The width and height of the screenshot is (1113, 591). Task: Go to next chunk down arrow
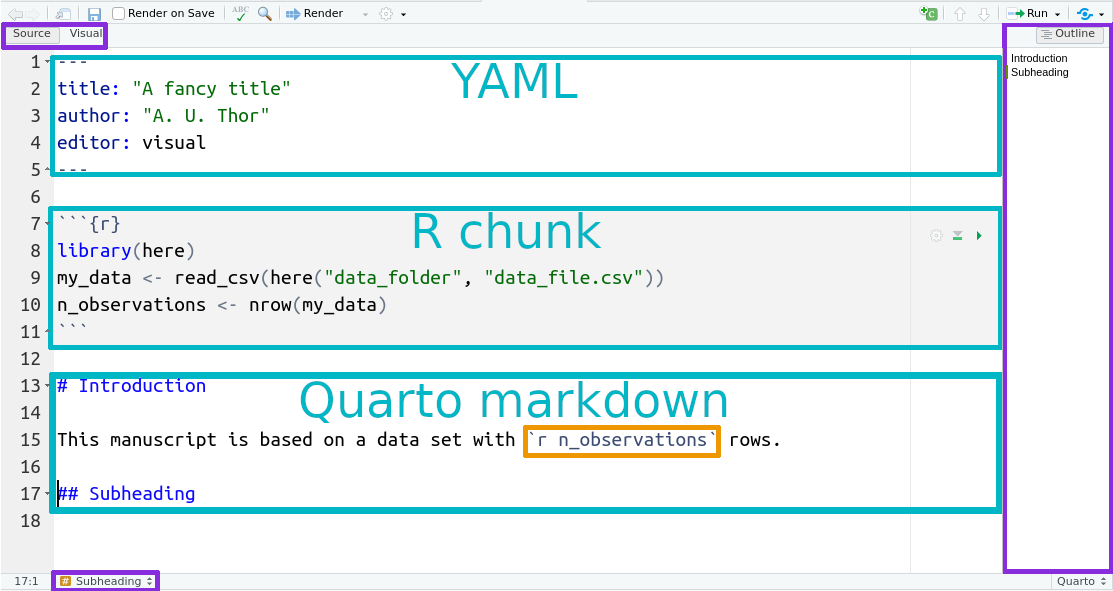[x=983, y=13]
